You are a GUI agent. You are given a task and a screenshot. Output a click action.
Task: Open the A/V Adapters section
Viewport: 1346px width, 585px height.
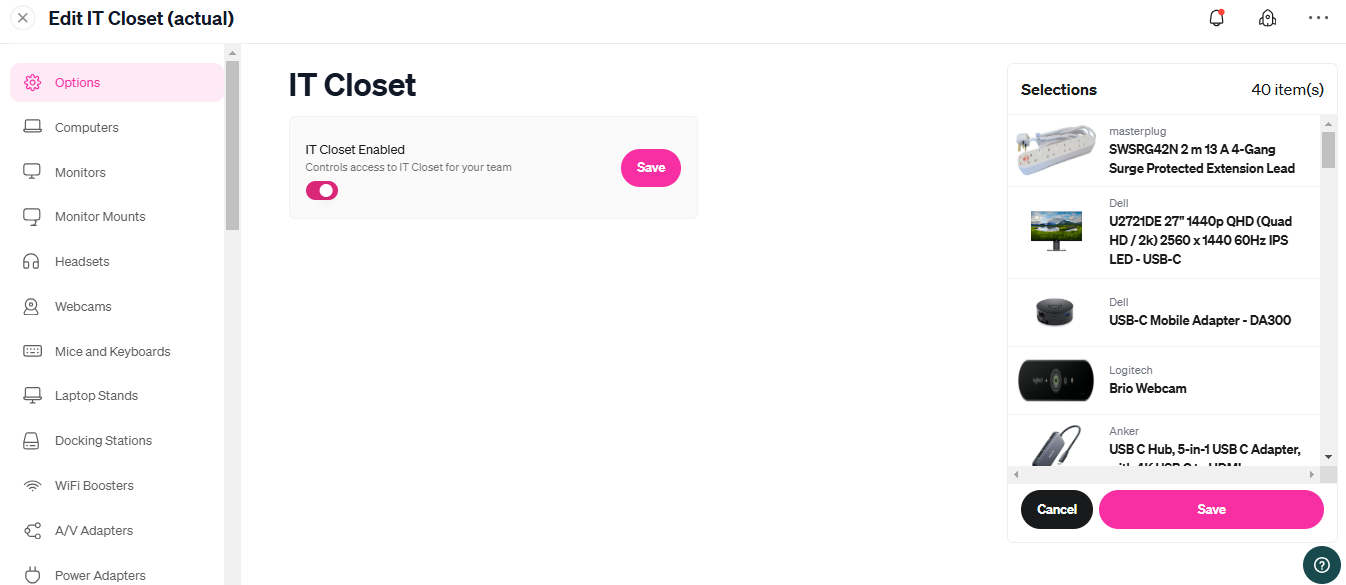93,530
